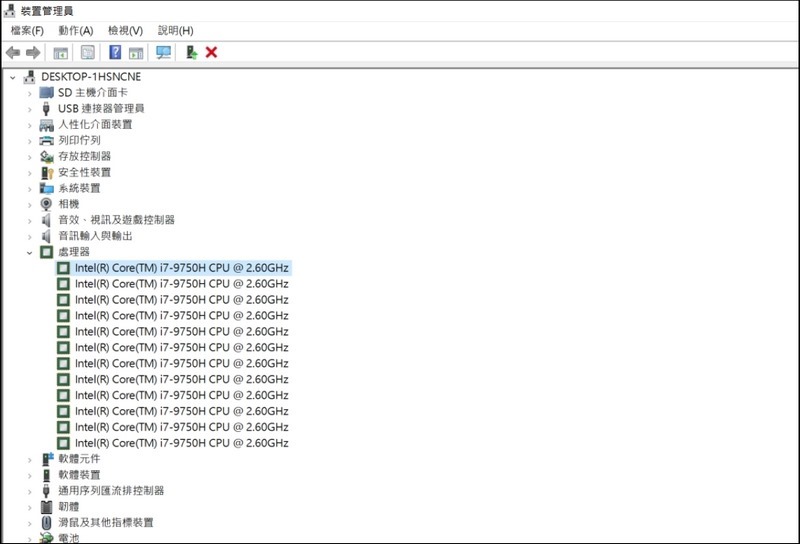This screenshot has width=800, height=544.
Task: Collapse the DESKTOP-1HSNCNE root node
Action: [13, 78]
